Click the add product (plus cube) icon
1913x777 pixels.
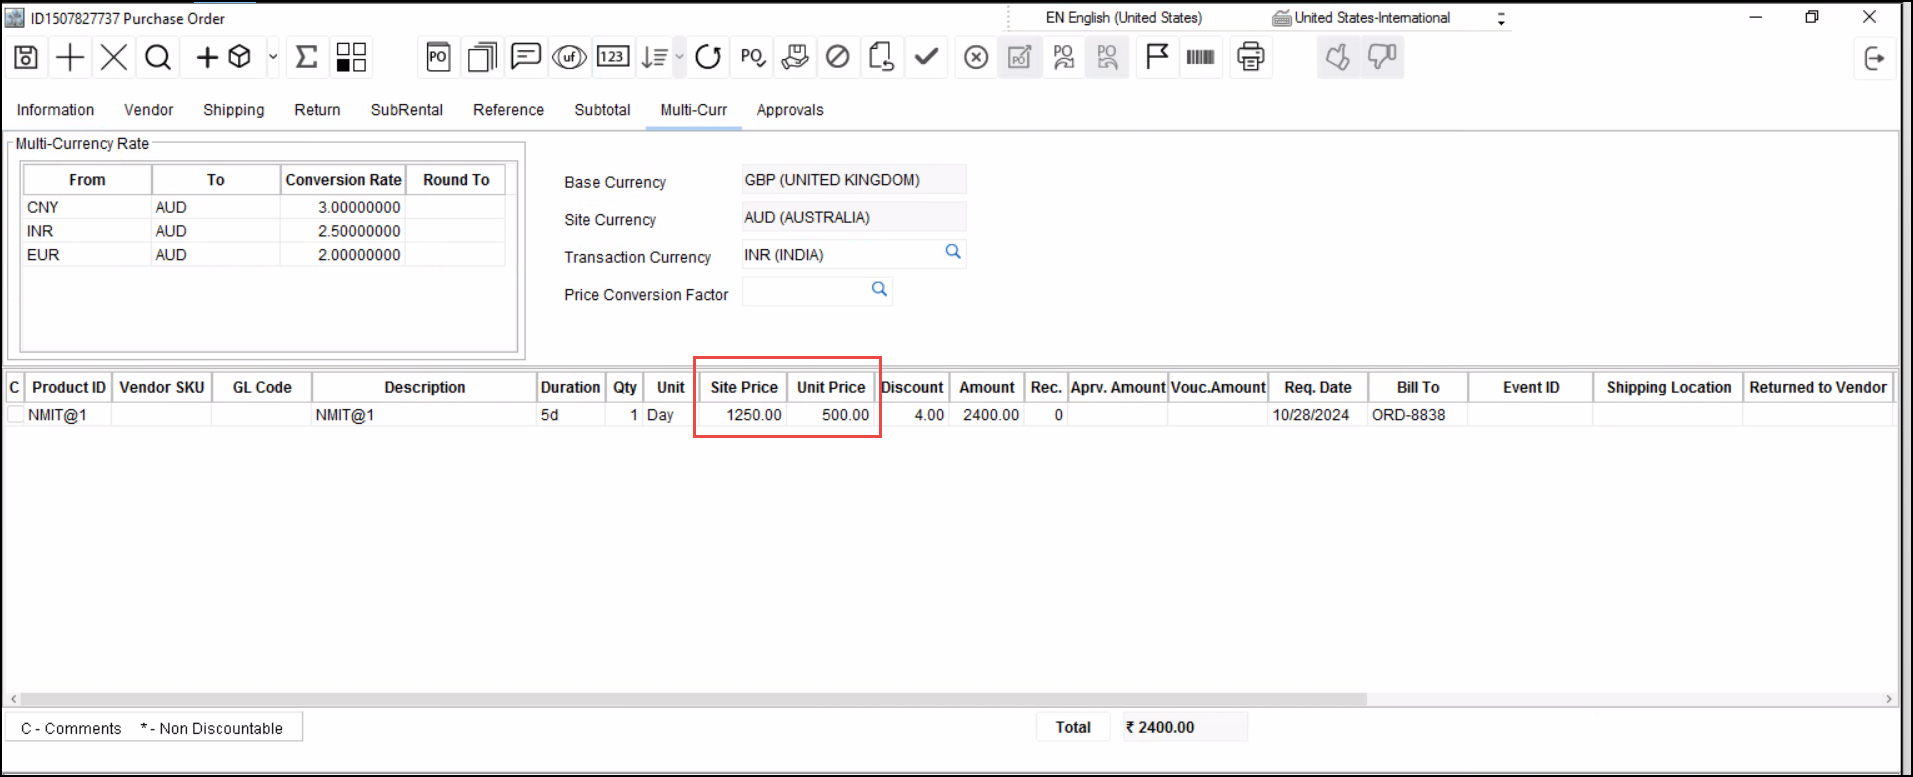224,58
